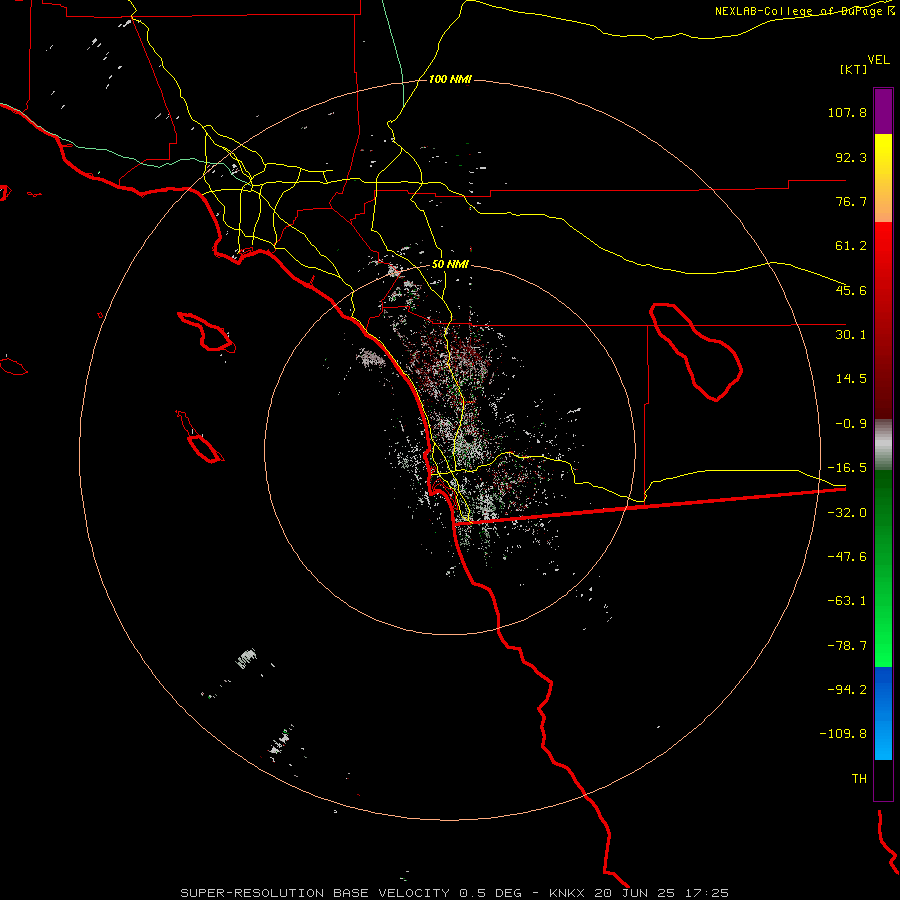Pick the yellow segment of velocity color bar
Image resolution: width=900 pixels, height=900 pixels.
point(883,178)
